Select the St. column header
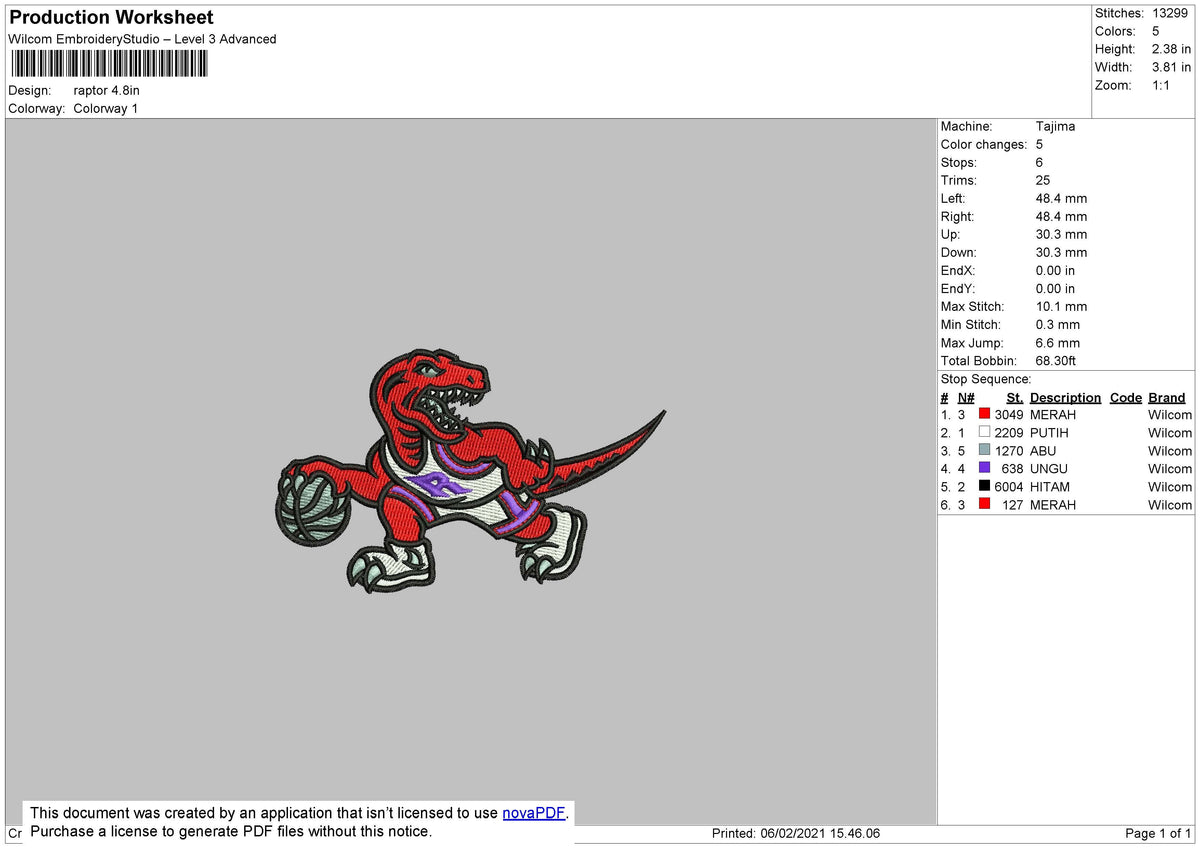Screen dimensions: 1200x848 coord(1014,397)
